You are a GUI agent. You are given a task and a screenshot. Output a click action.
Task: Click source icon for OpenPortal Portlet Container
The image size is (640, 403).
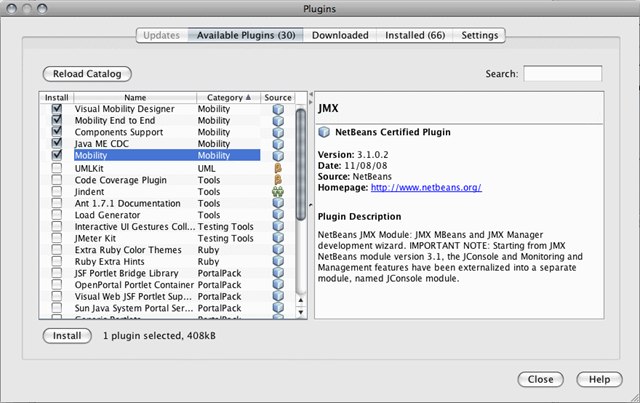(278, 285)
